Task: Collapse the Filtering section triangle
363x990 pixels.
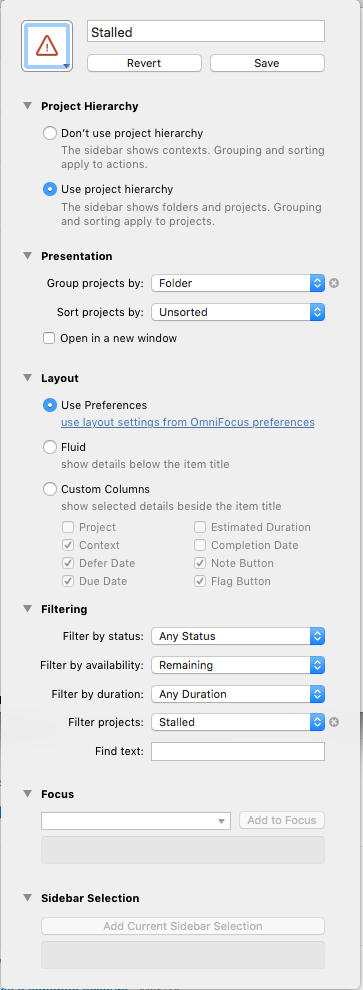Action: point(27,609)
